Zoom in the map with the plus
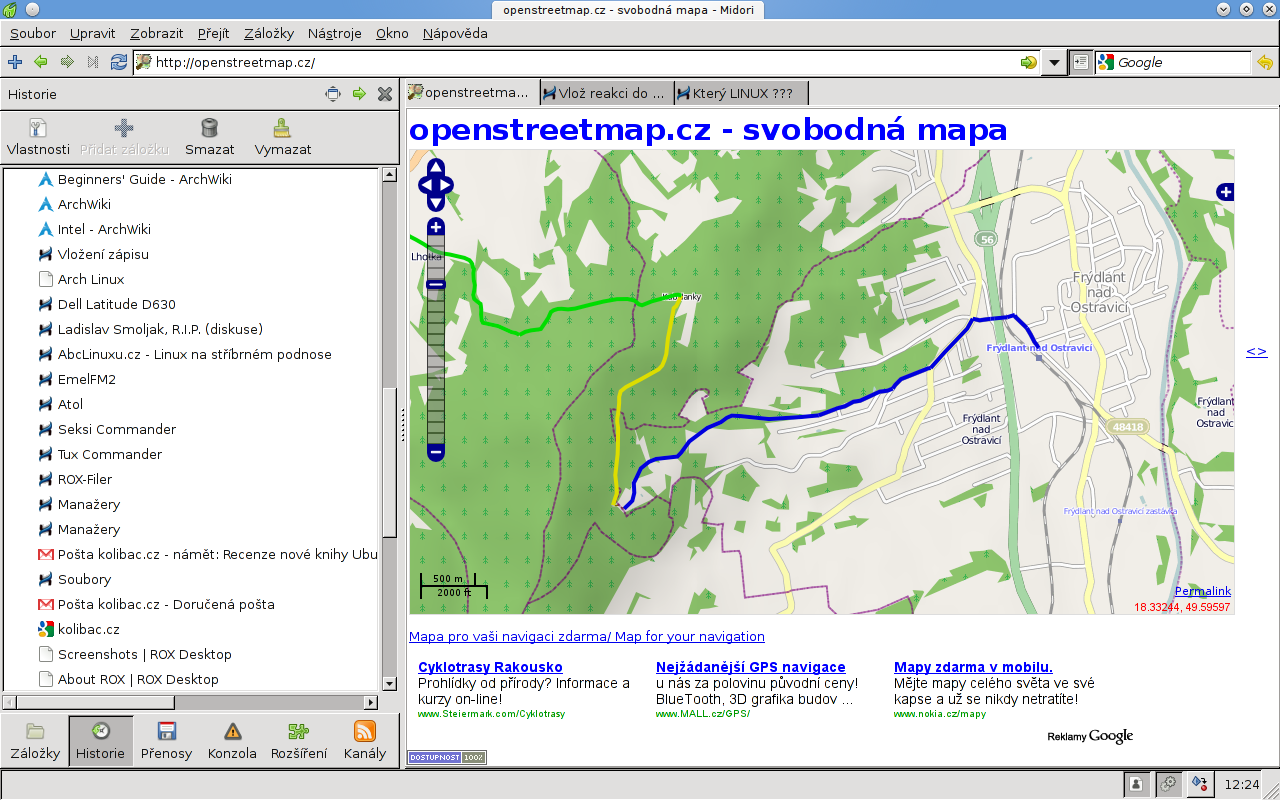The height and width of the screenshot is (800, 1280). tap(436, 227)
